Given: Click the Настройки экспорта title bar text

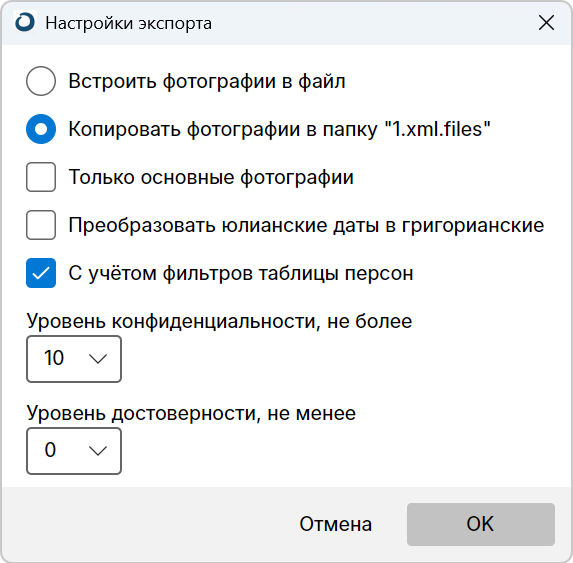Looking at the screenshot, I should point(128,23).
